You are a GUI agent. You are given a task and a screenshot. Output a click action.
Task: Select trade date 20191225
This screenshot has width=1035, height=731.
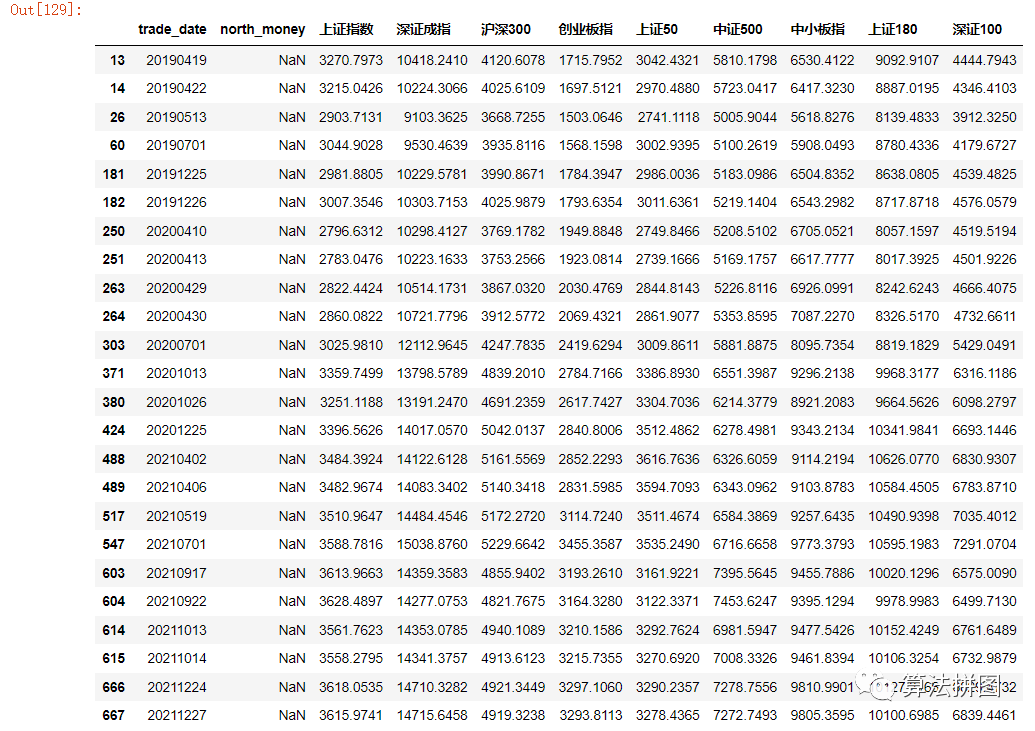176,174
